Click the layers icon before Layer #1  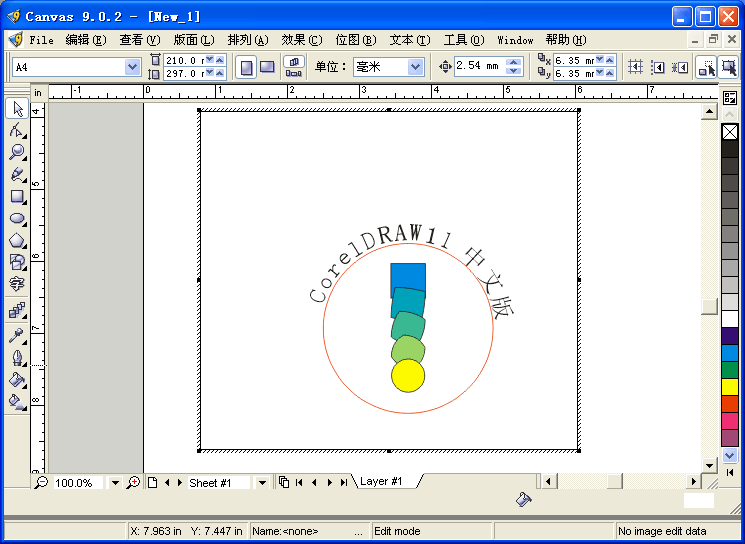284,482
